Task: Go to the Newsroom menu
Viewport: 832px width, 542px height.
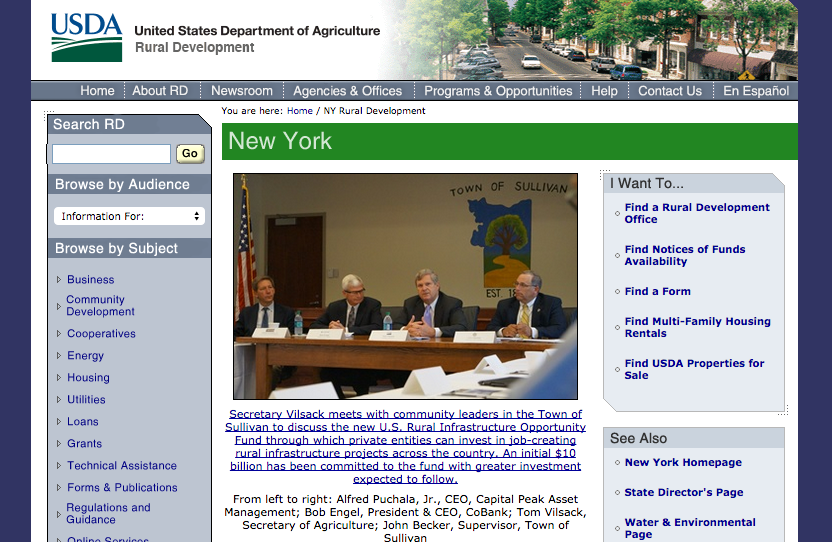Action: (242, 91)
